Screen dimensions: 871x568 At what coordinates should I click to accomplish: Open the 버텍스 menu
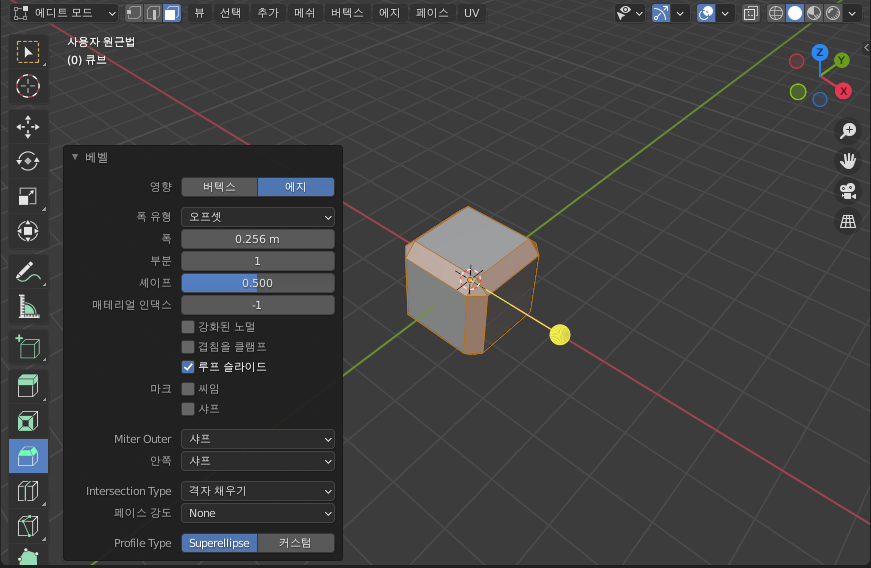coord(347,13)
